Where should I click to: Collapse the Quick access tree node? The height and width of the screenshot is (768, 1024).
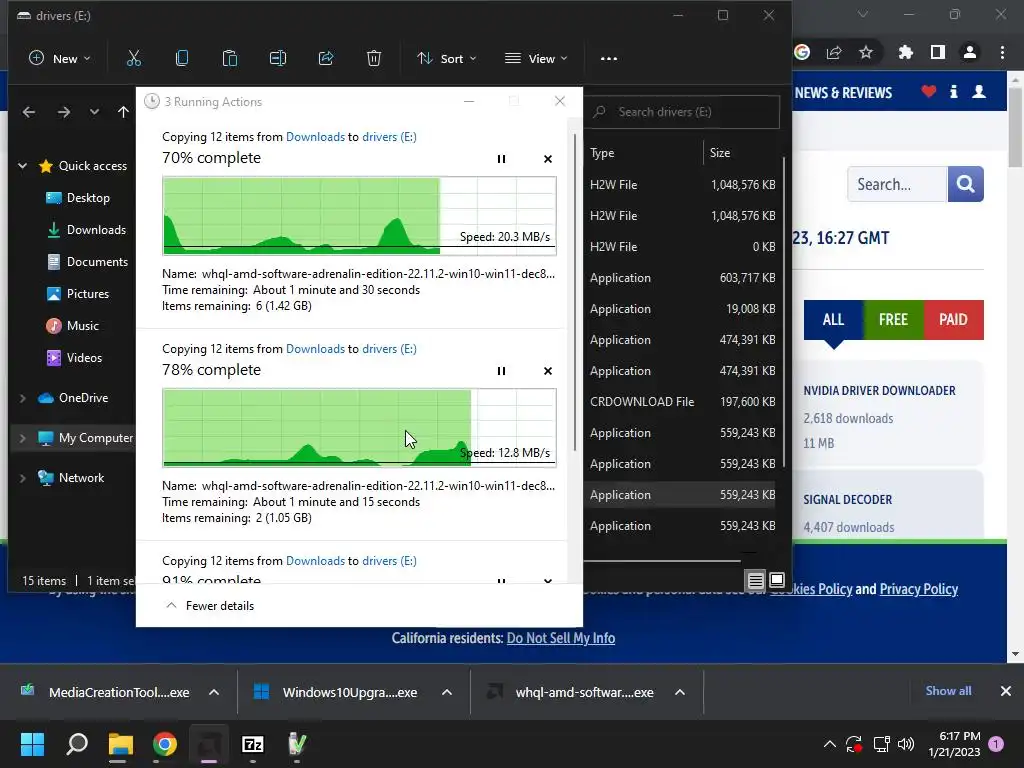click(x=23, y=166)
